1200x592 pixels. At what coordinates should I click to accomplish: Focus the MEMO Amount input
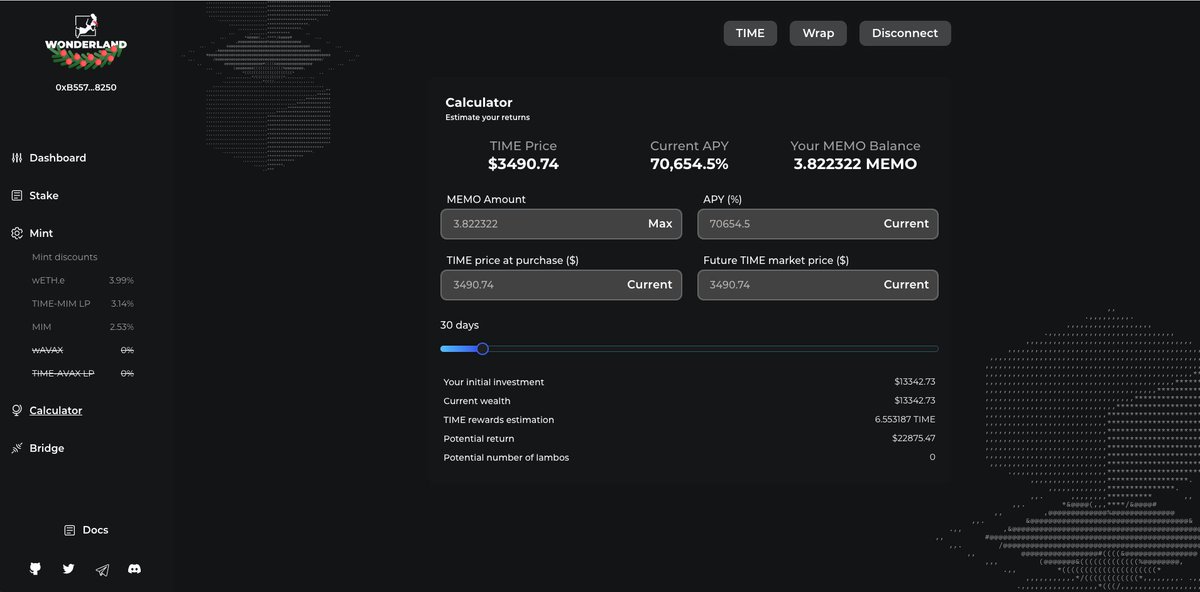pos(561,224)
